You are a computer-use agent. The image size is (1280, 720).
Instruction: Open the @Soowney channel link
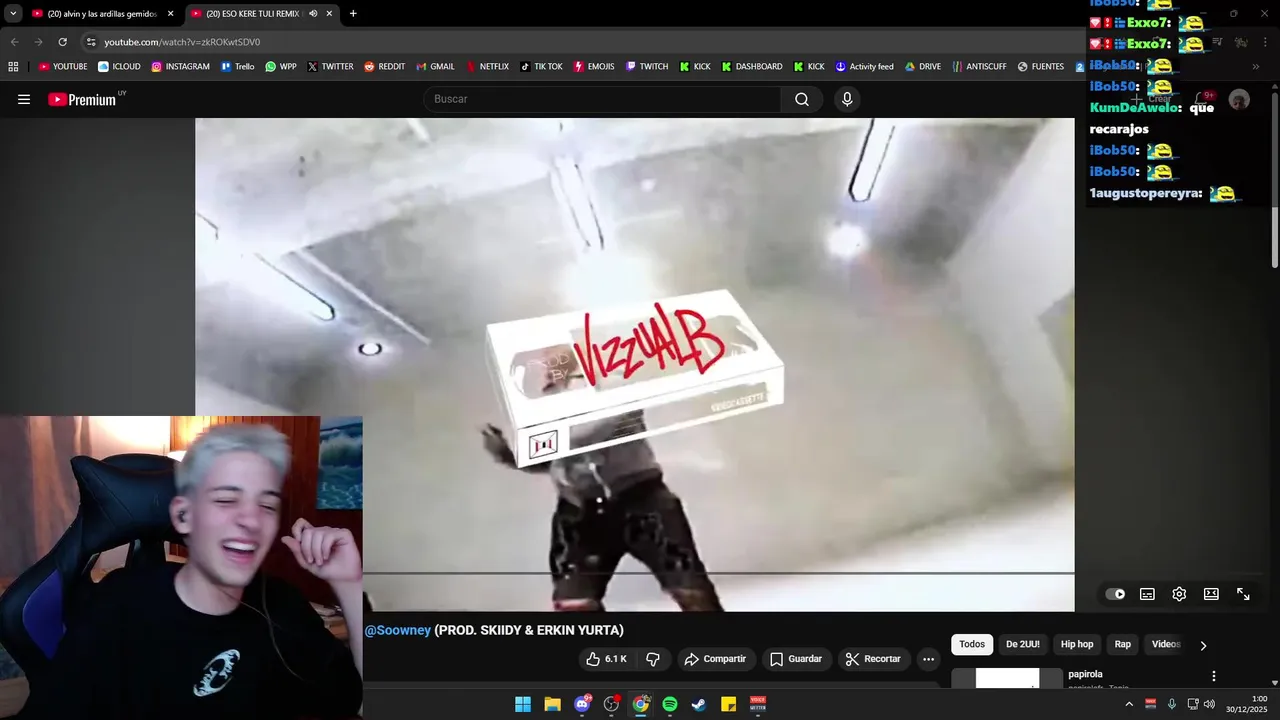[x=398, y=630]
